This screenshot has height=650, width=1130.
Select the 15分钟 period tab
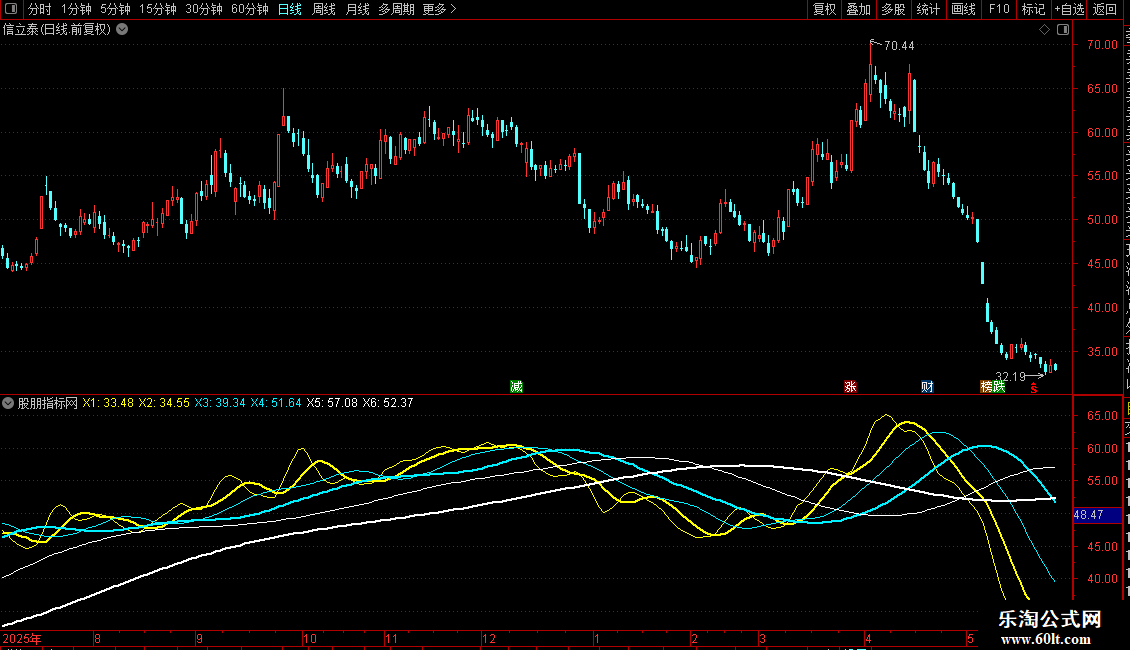157,9
